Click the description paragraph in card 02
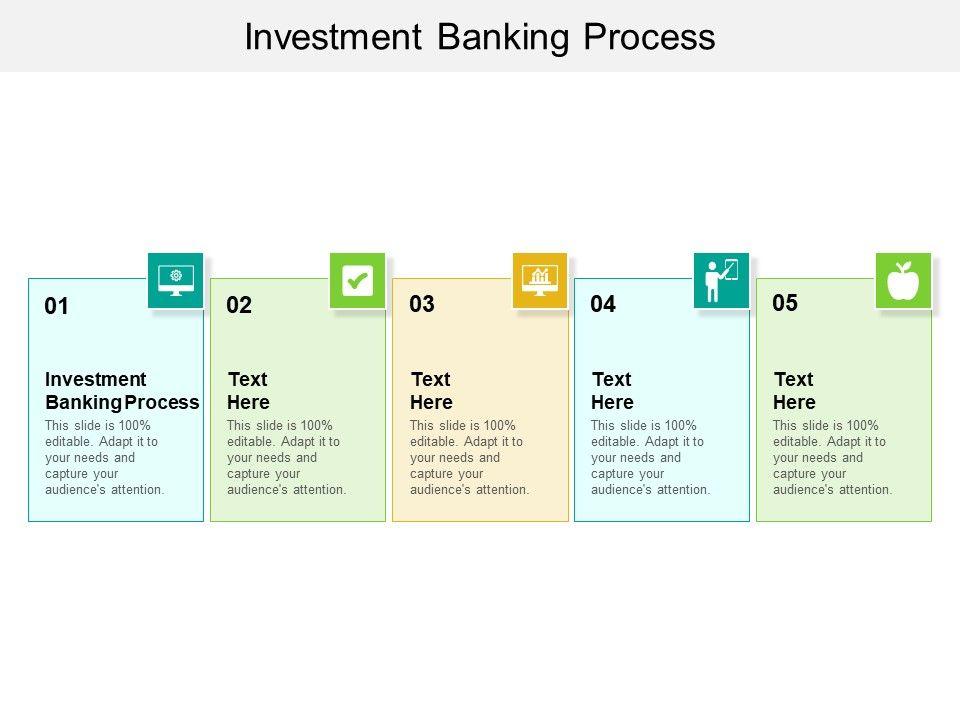Image resolution: width=960 pixels, height=720 pixels. pos(287,458)
